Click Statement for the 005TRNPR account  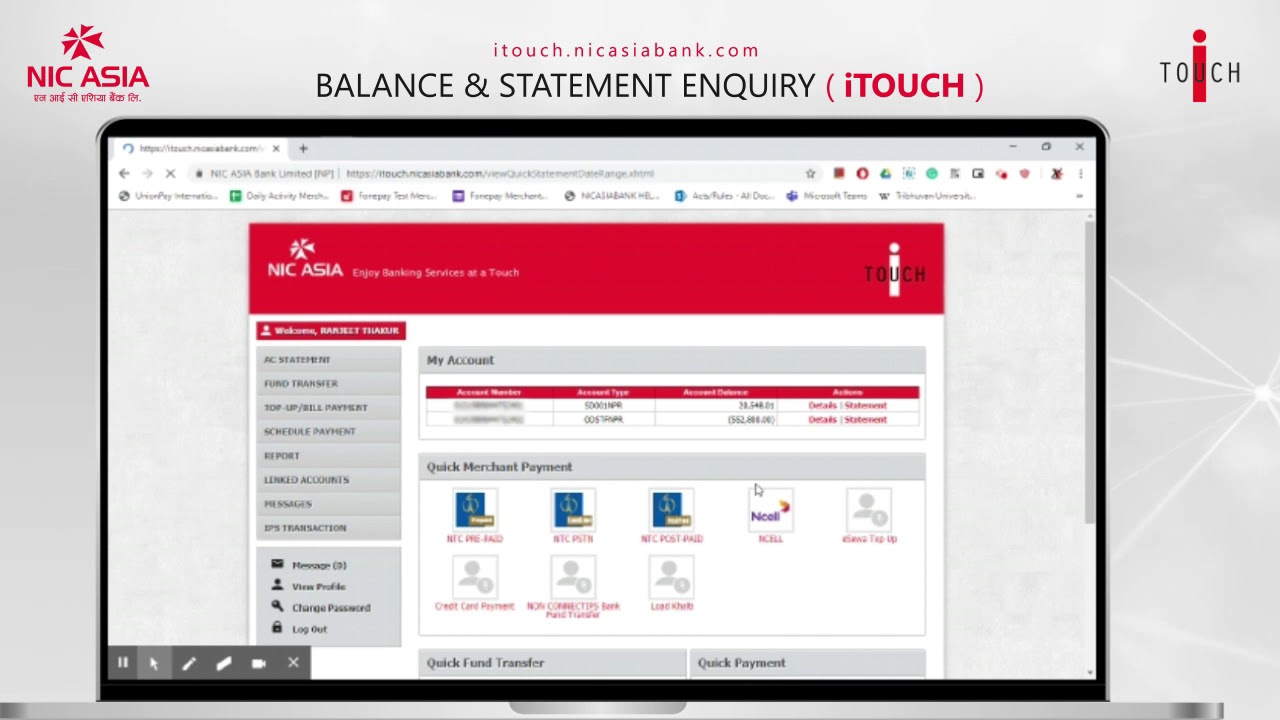tap(866, 420)
